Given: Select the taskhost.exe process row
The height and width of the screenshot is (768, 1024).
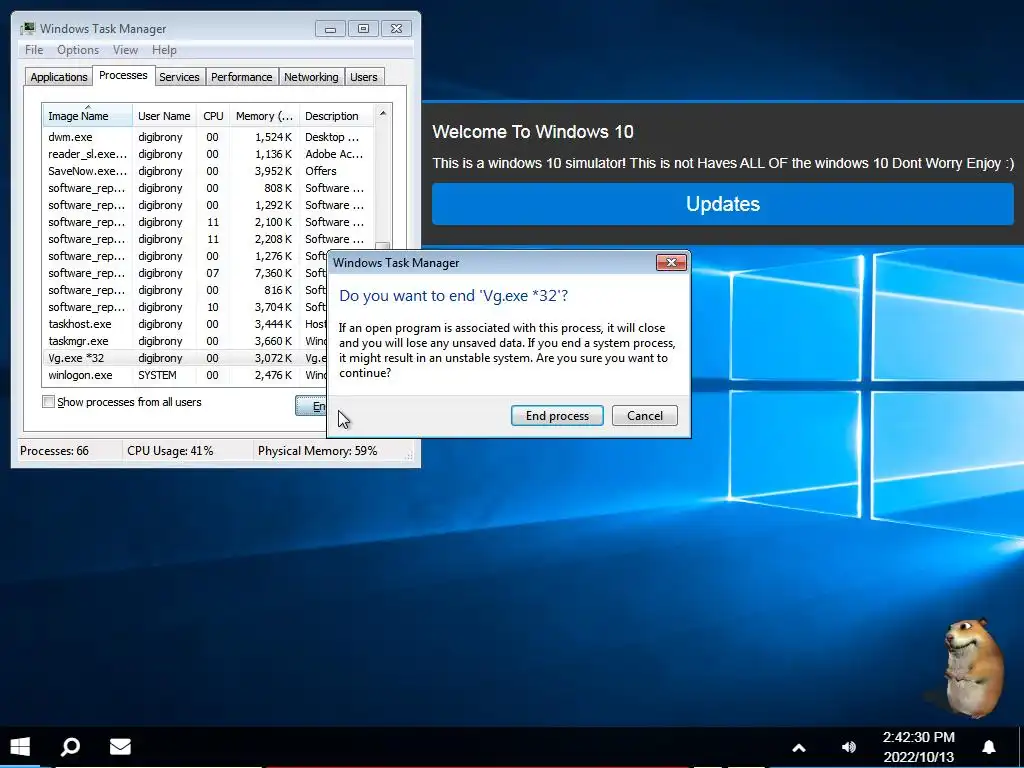Looking at the screenshot, I should [184, 324].
